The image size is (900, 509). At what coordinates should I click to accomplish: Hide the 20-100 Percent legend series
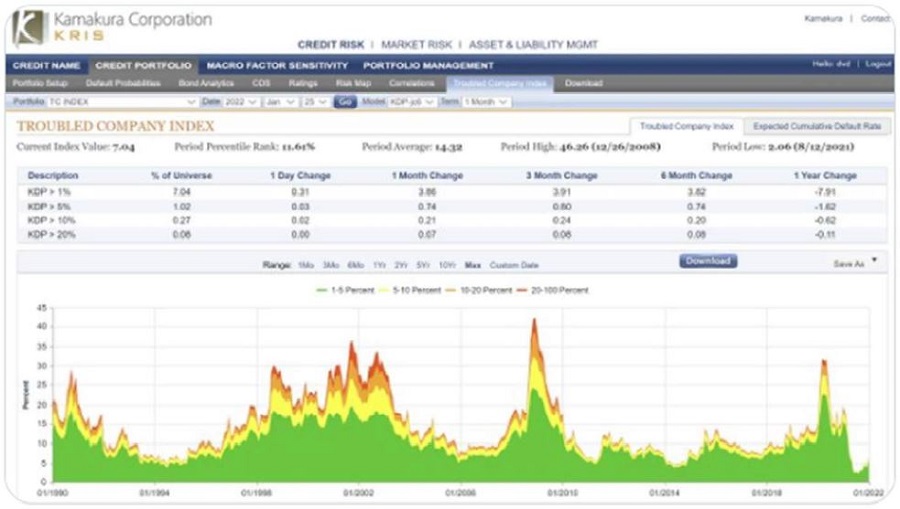557,290
